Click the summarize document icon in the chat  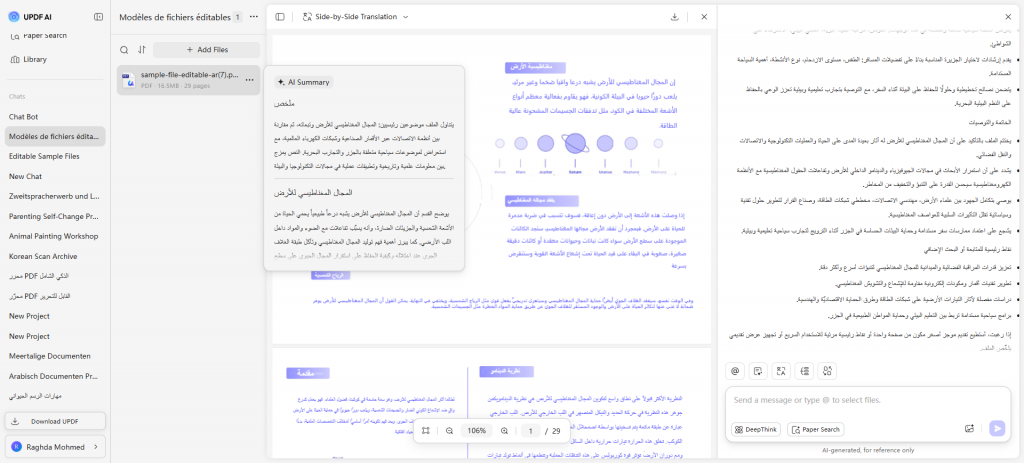(x=758, y=371)
